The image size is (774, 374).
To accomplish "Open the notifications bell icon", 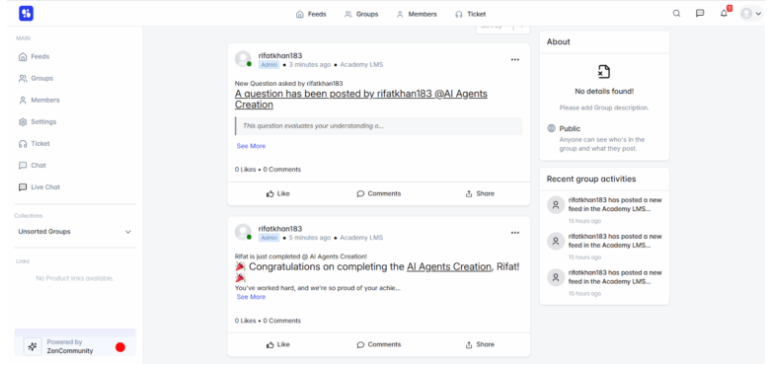I will [x=724, y=13].
